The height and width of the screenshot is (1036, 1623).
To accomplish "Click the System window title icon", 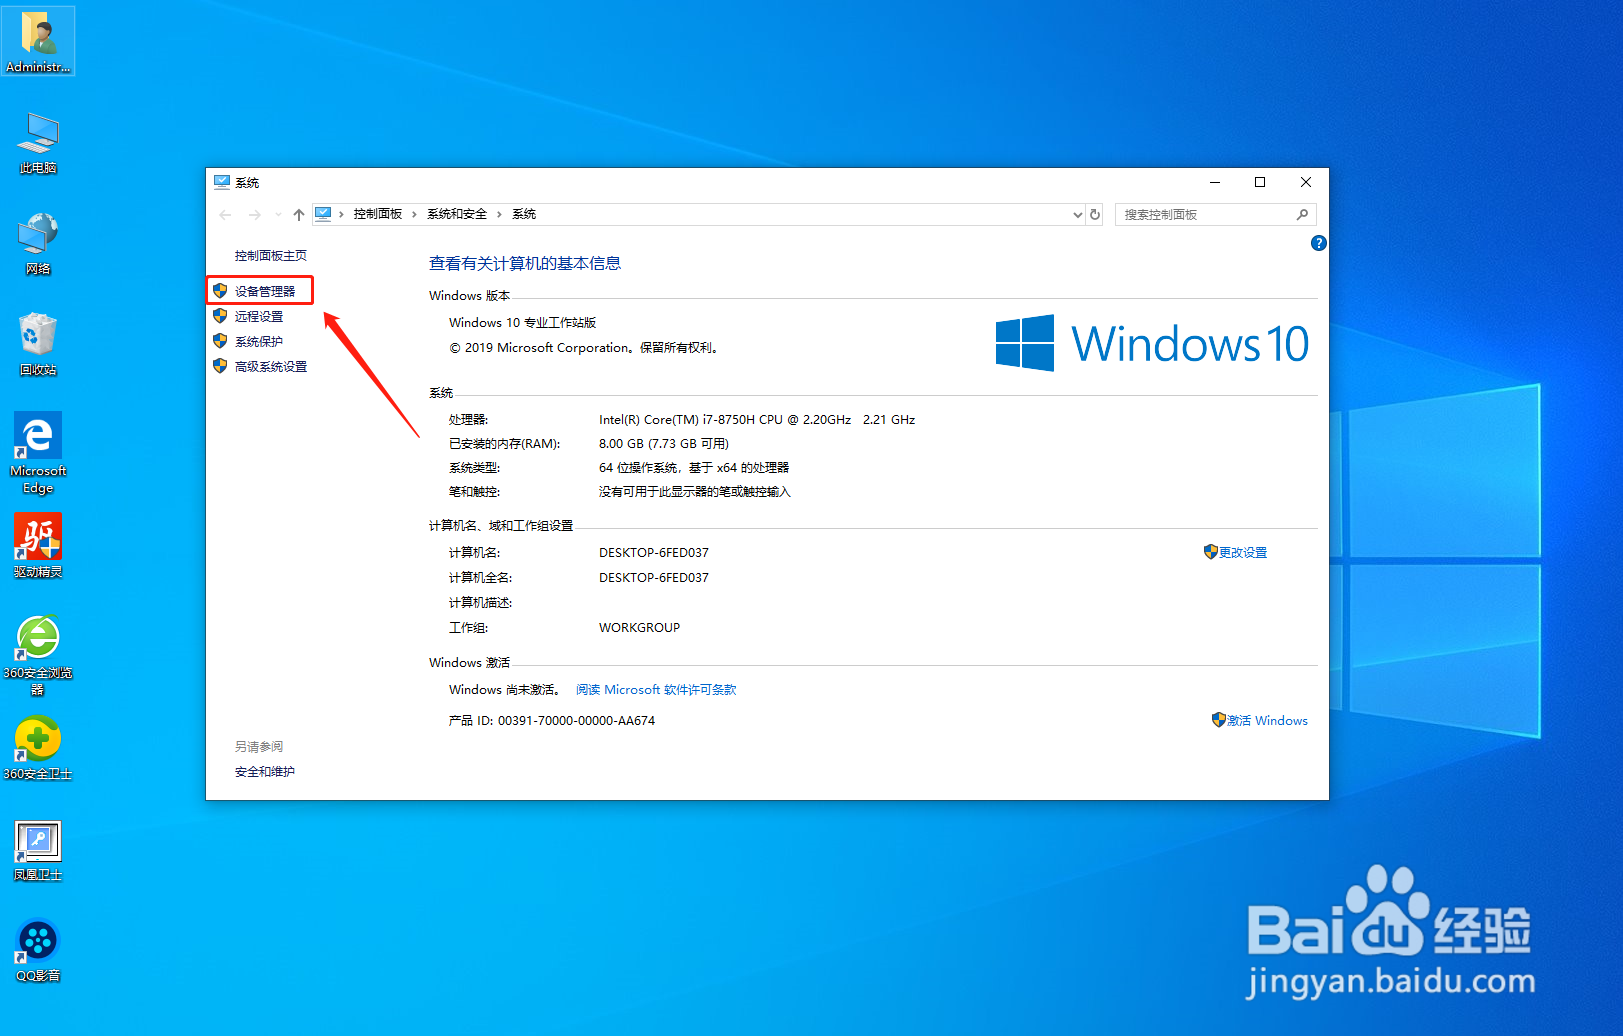I will [x=222, y=182].
